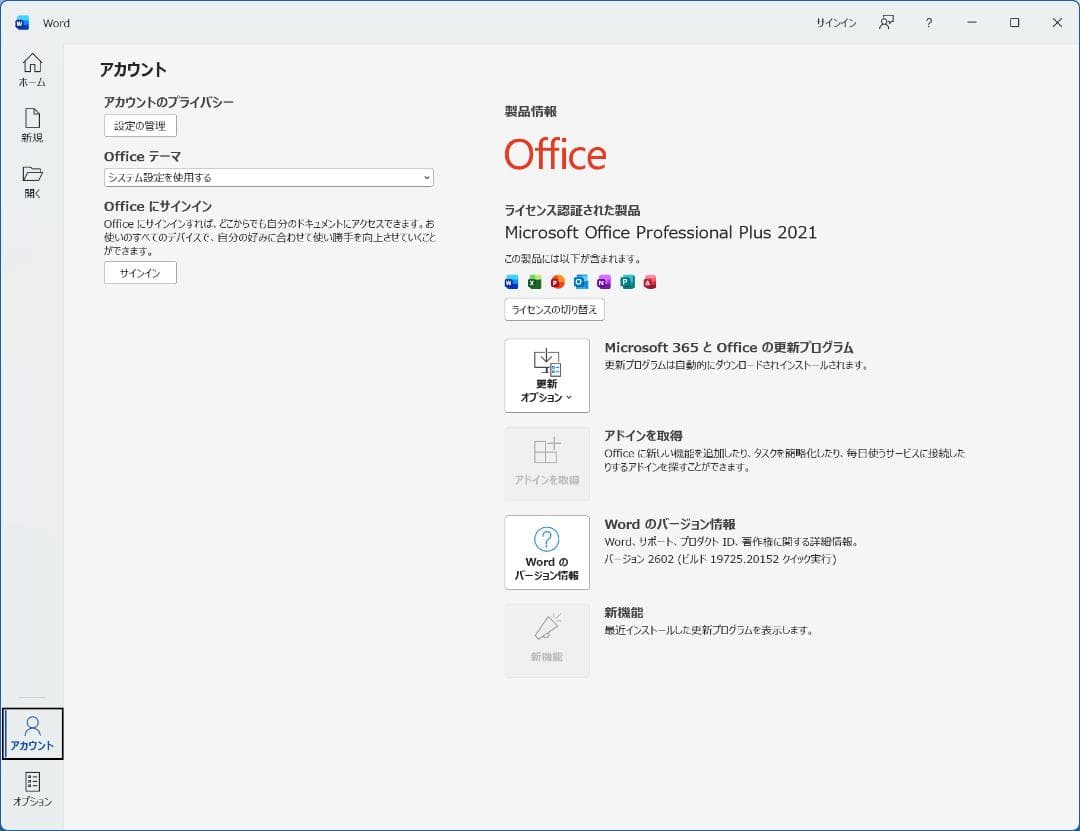The height and width of the screenshot is (831, 1080).
Task: Click the 'Word のバージョン情報' heading text
Action: 670,524
